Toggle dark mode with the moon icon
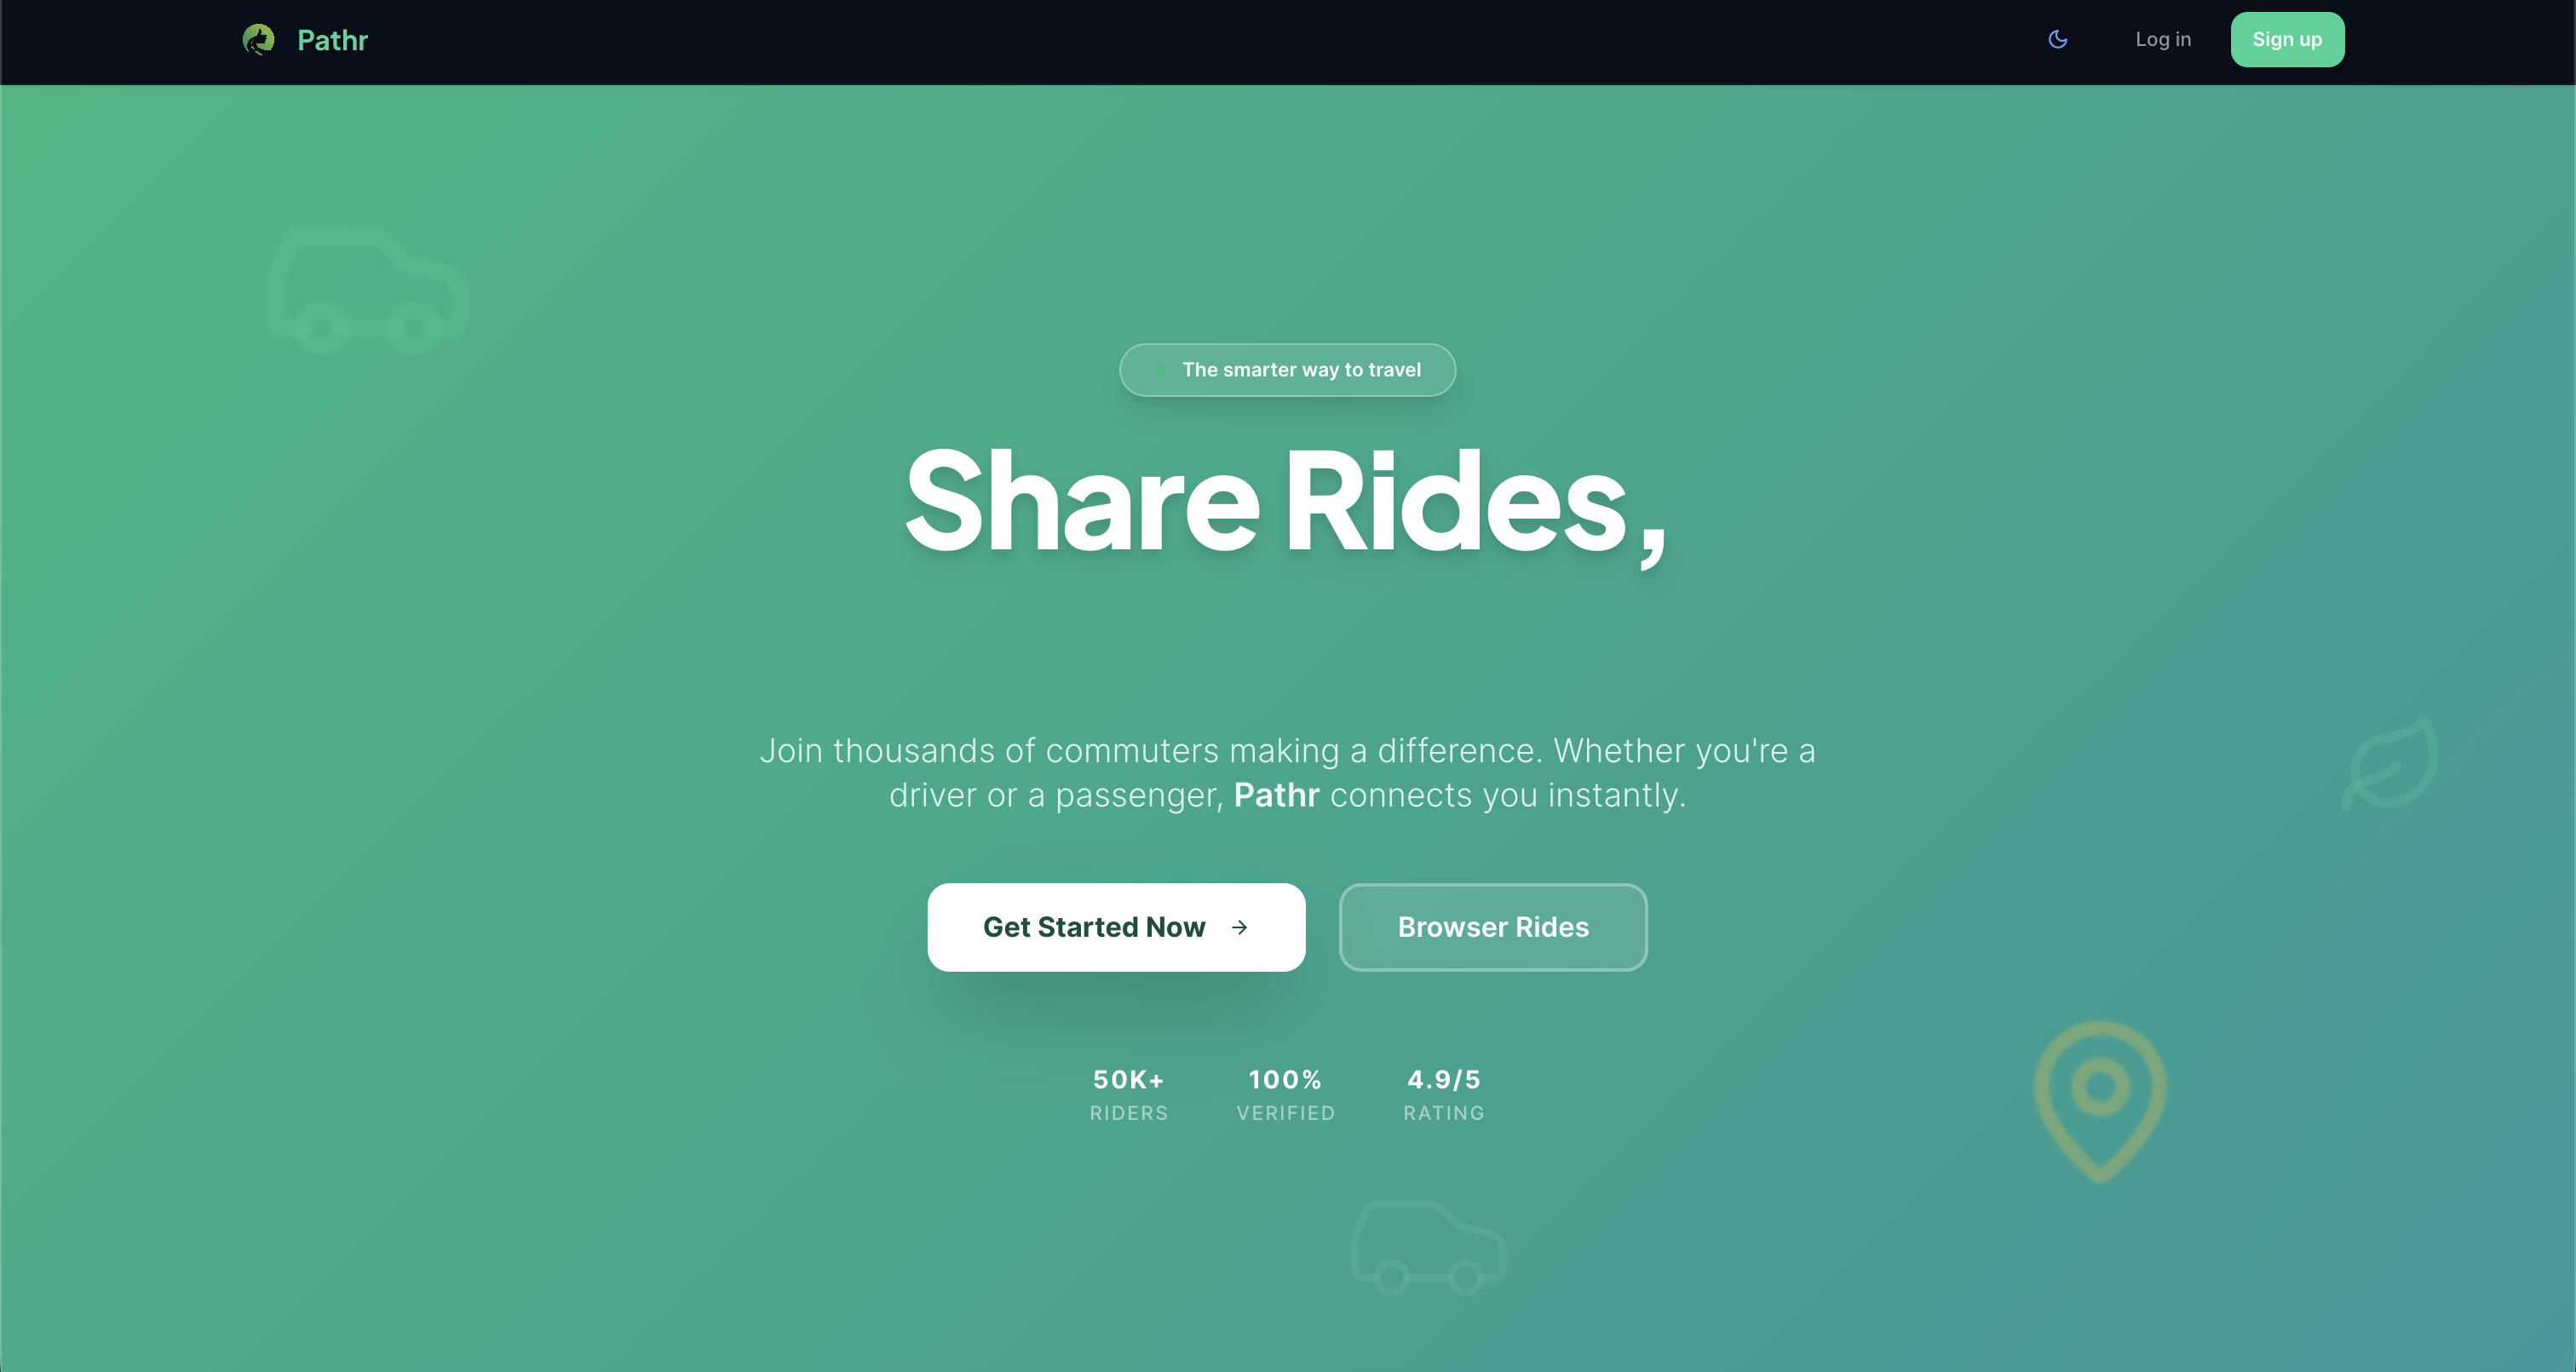The width and height of the screenshot is (2576, 1372). [2057, 40]
